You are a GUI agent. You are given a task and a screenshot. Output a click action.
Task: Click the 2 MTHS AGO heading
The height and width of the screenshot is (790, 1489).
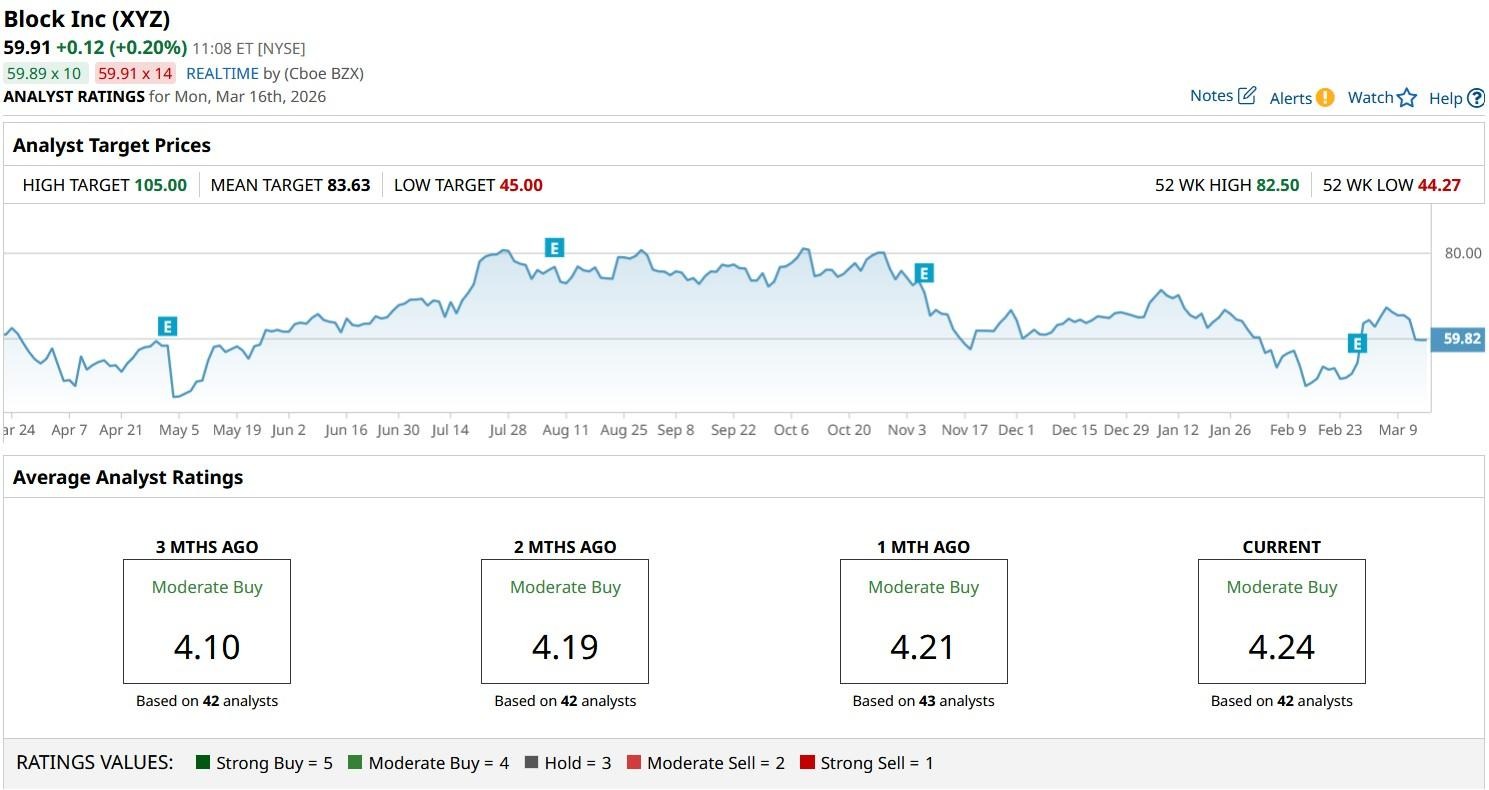pos(565,547)
